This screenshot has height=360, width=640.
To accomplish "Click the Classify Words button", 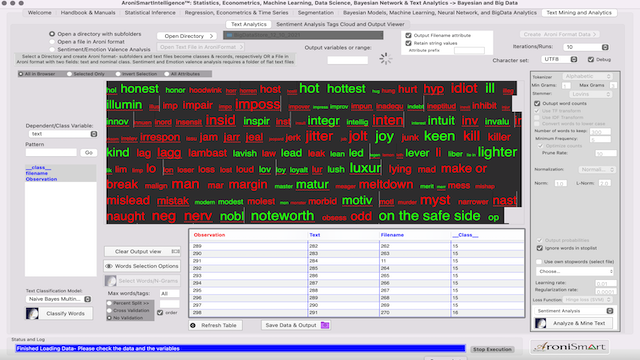I will [59, 313].
